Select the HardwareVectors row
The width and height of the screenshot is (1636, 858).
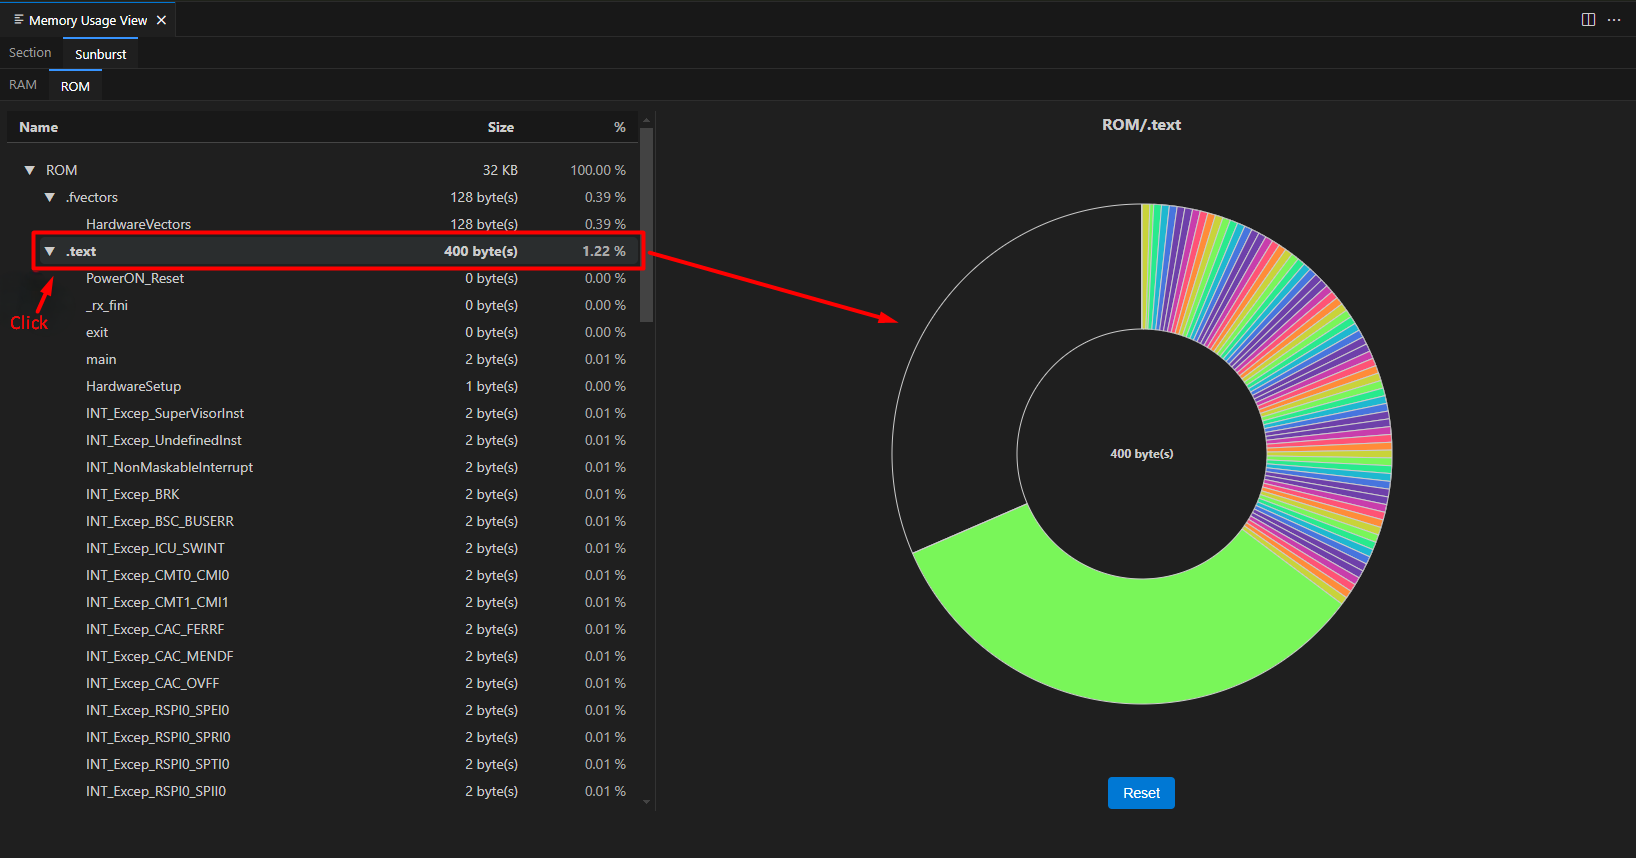coord(138,225)
